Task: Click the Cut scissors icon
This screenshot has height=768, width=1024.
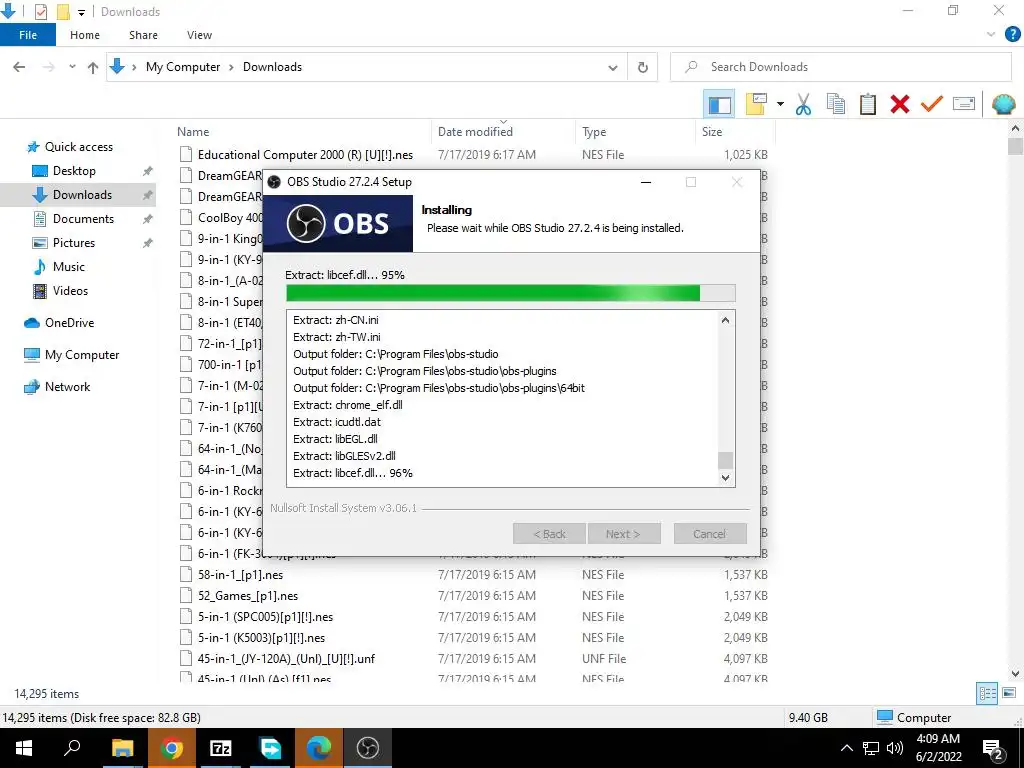Action: click(x=803, y=104)
